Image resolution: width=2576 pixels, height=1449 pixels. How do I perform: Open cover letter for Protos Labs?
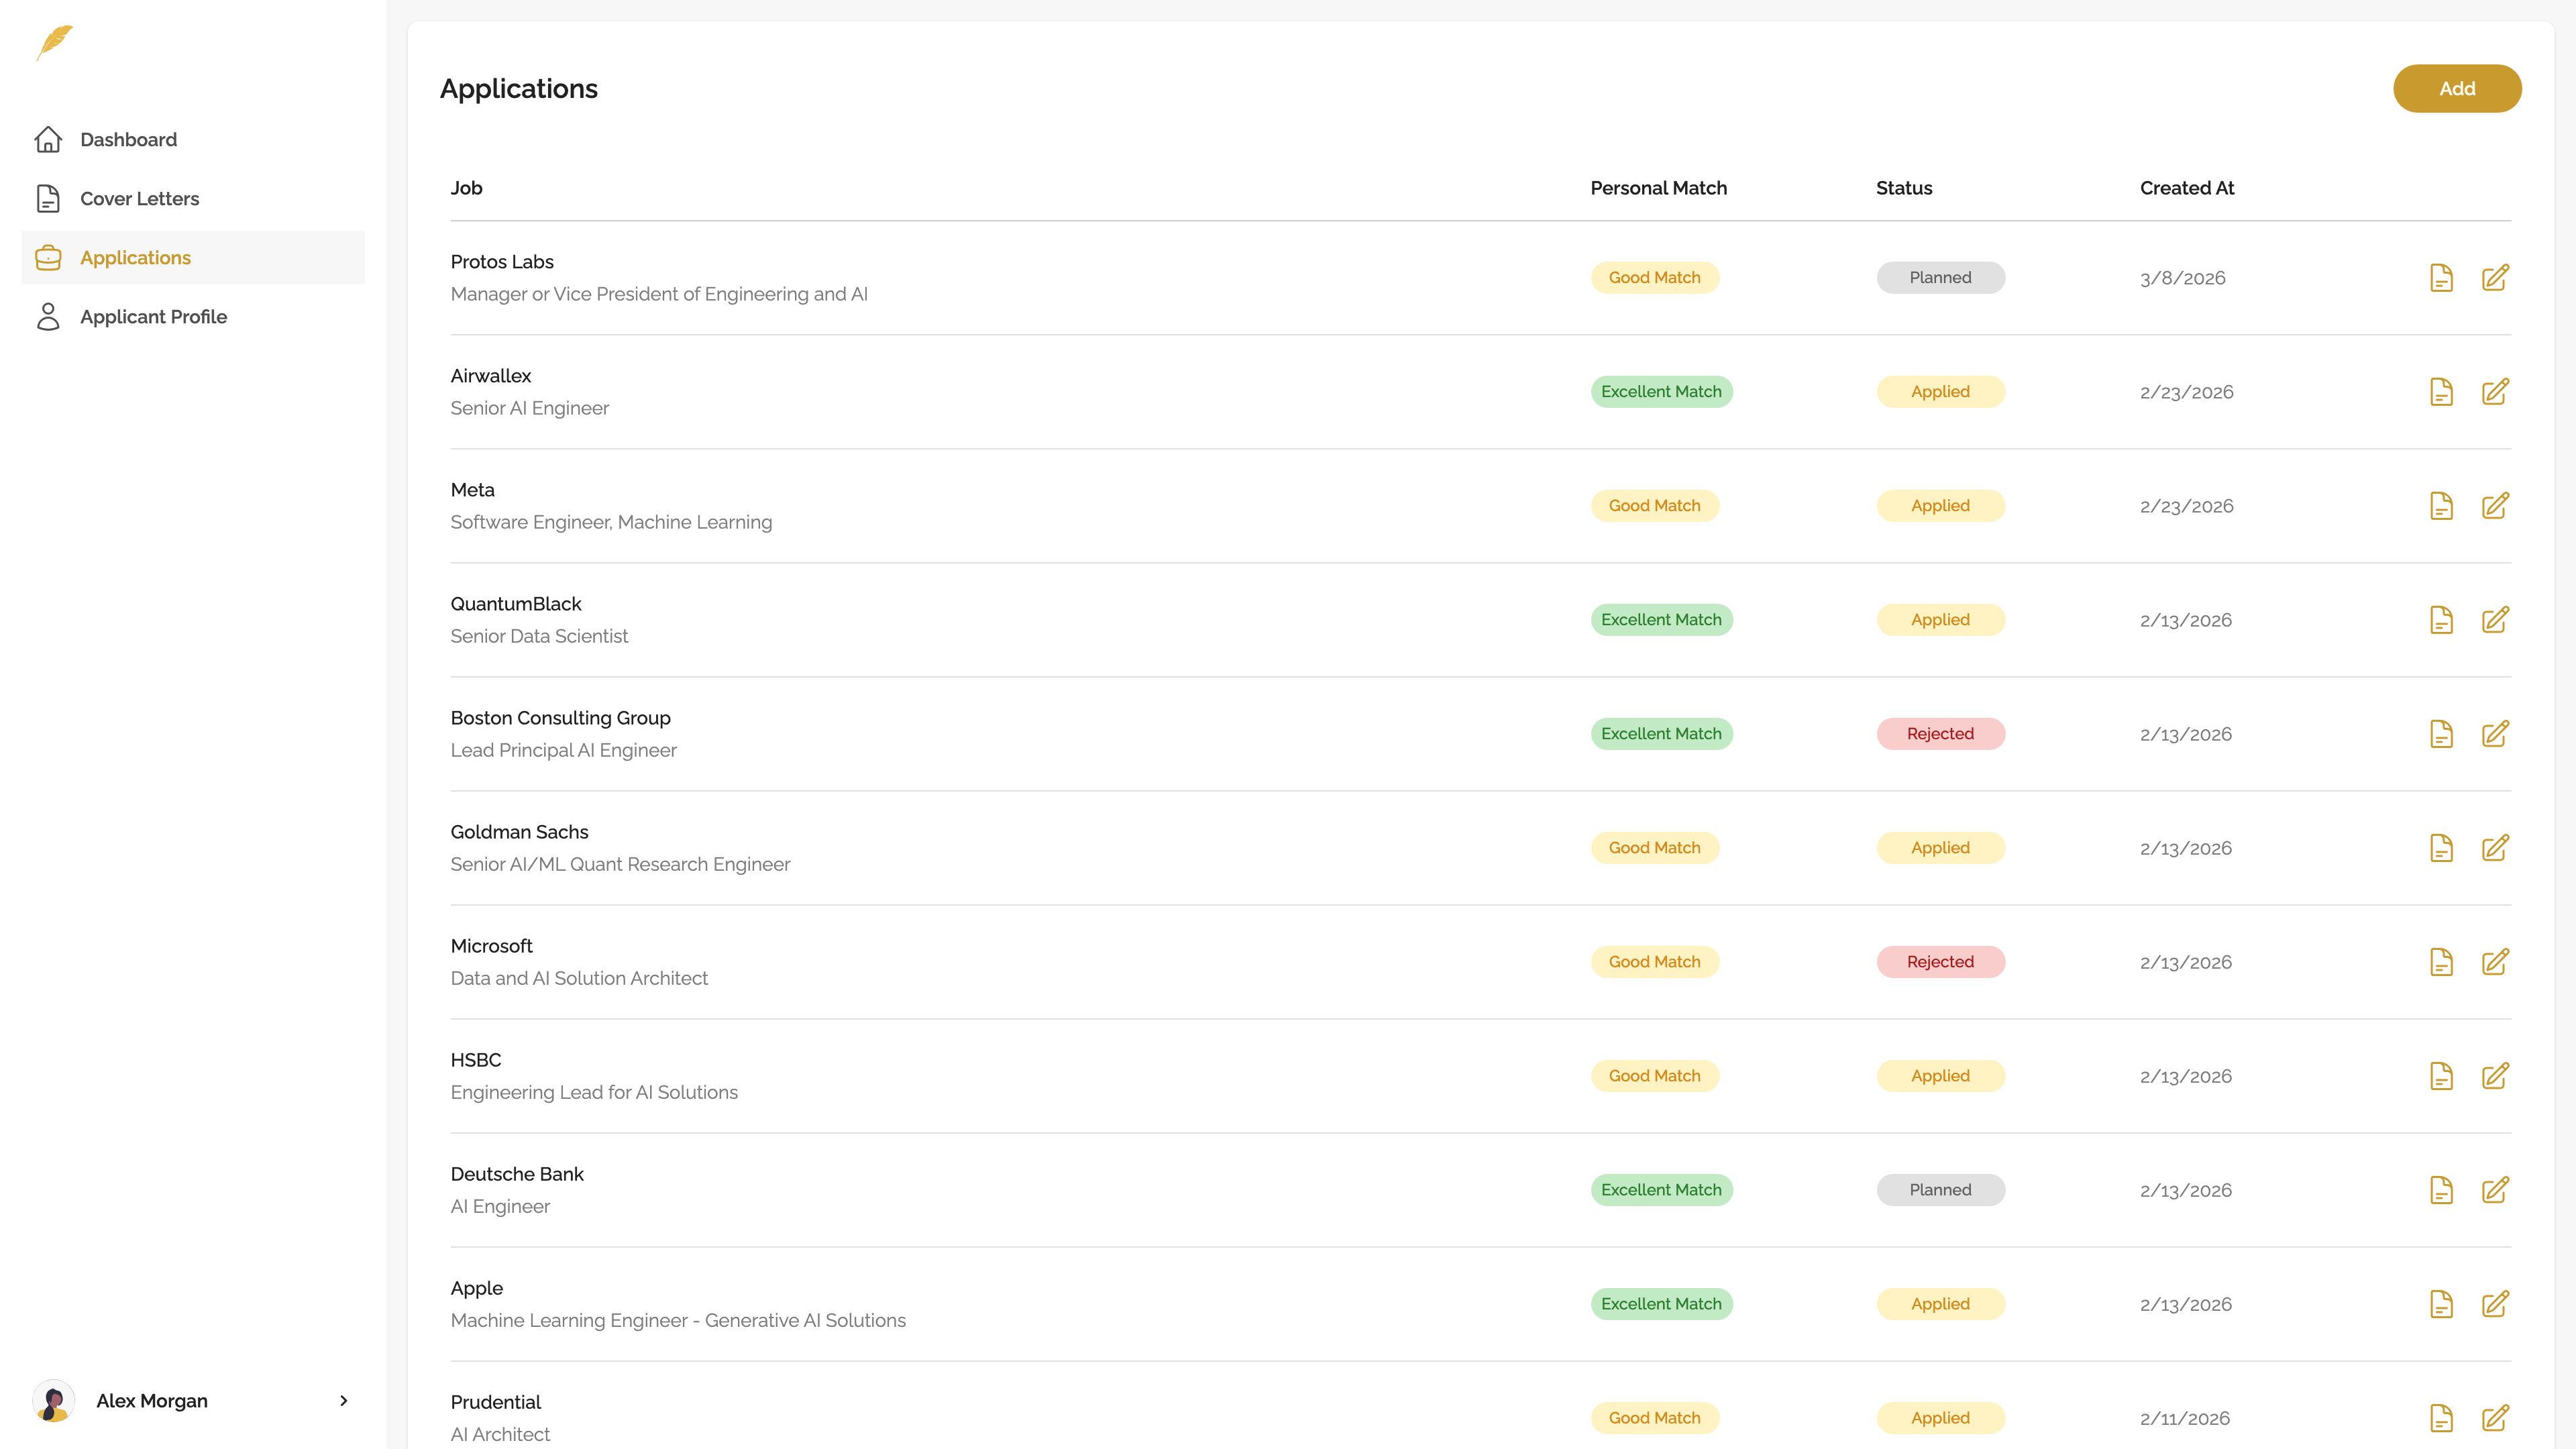2441,278
